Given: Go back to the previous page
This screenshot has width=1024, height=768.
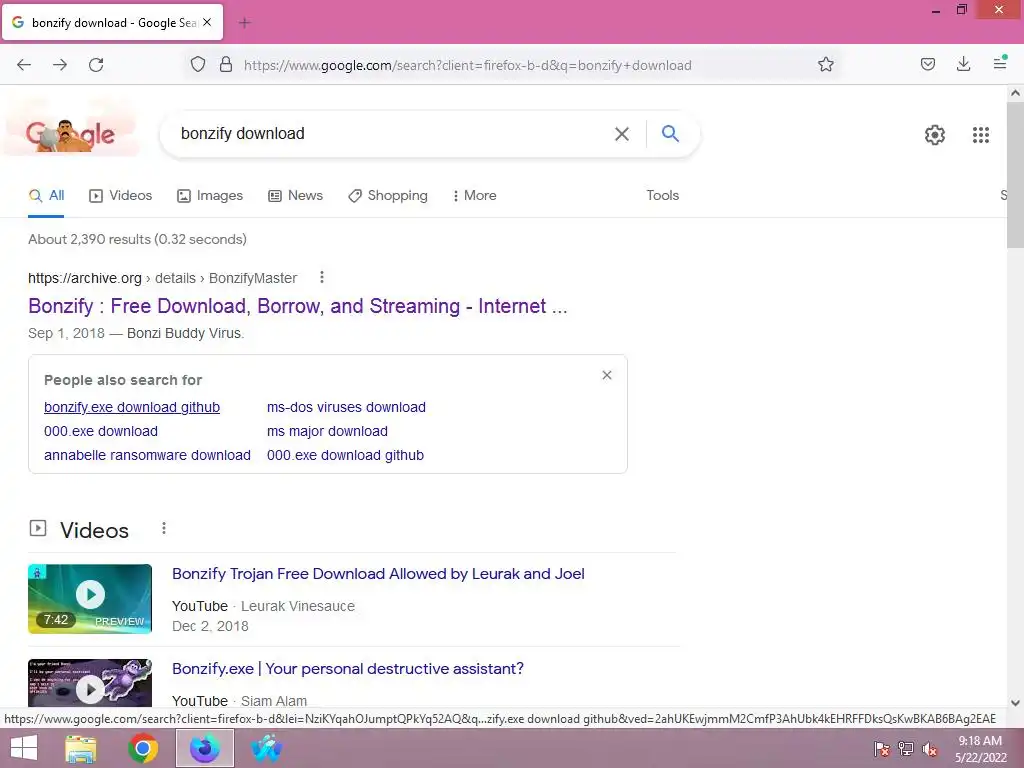Looking at the screenshot, I should (x=24, y=65).
